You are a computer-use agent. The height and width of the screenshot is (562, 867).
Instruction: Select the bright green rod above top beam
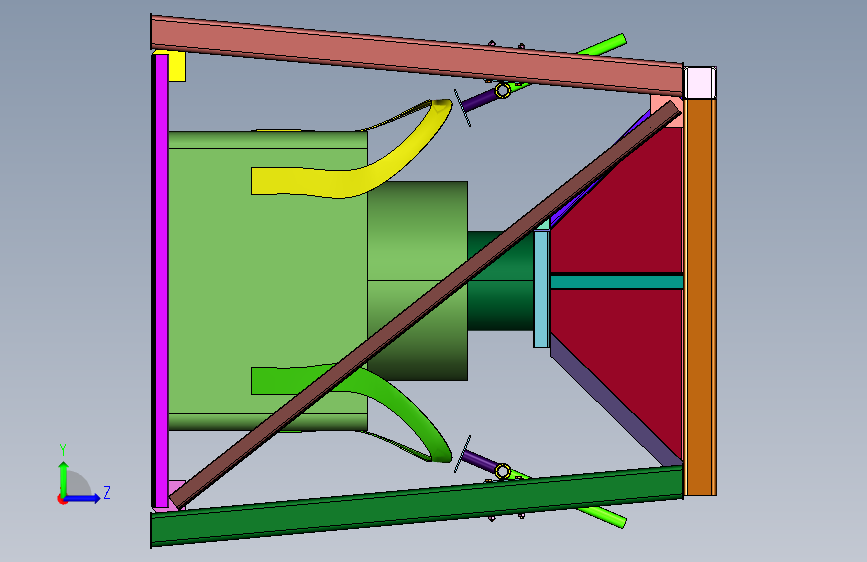602,45
